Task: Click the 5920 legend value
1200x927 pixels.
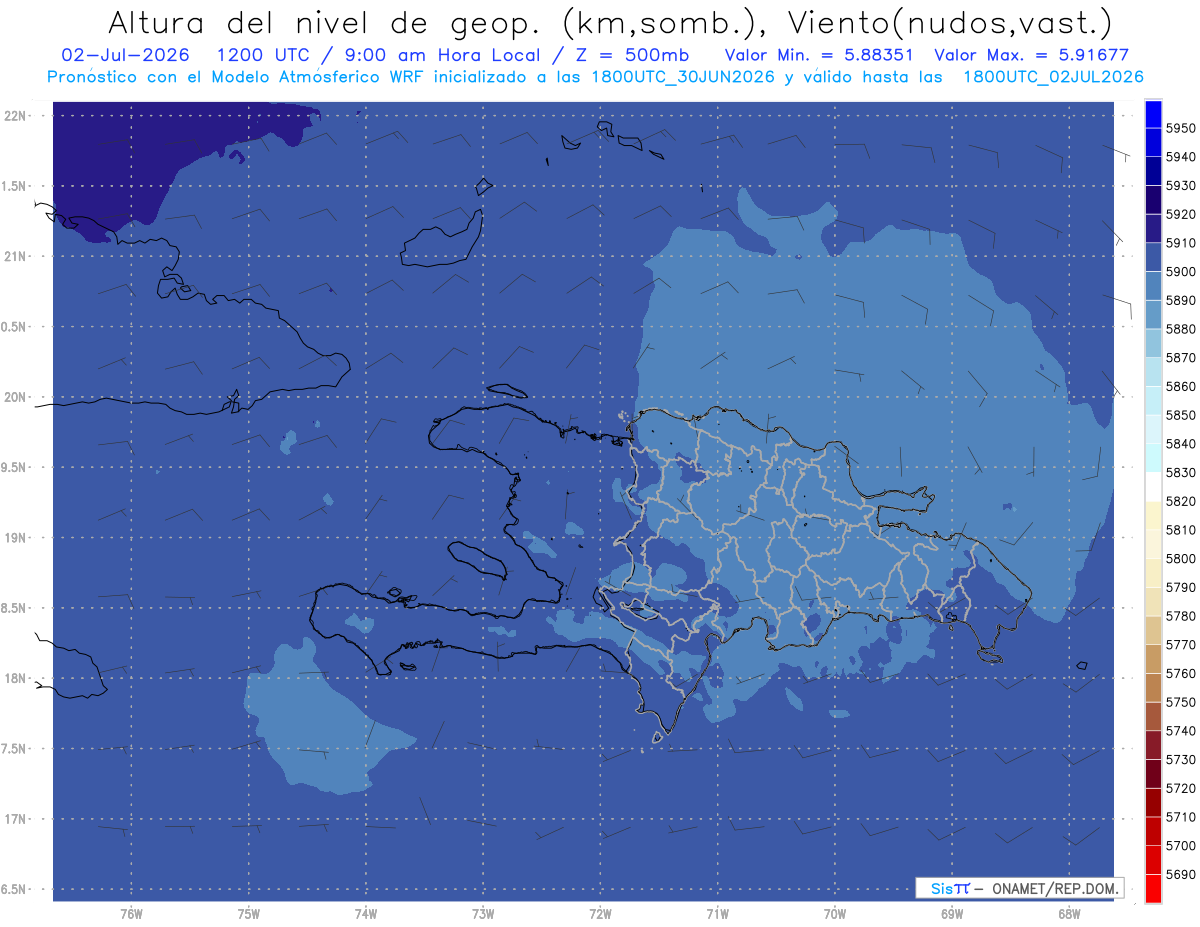Action: tap(1180, 214)
